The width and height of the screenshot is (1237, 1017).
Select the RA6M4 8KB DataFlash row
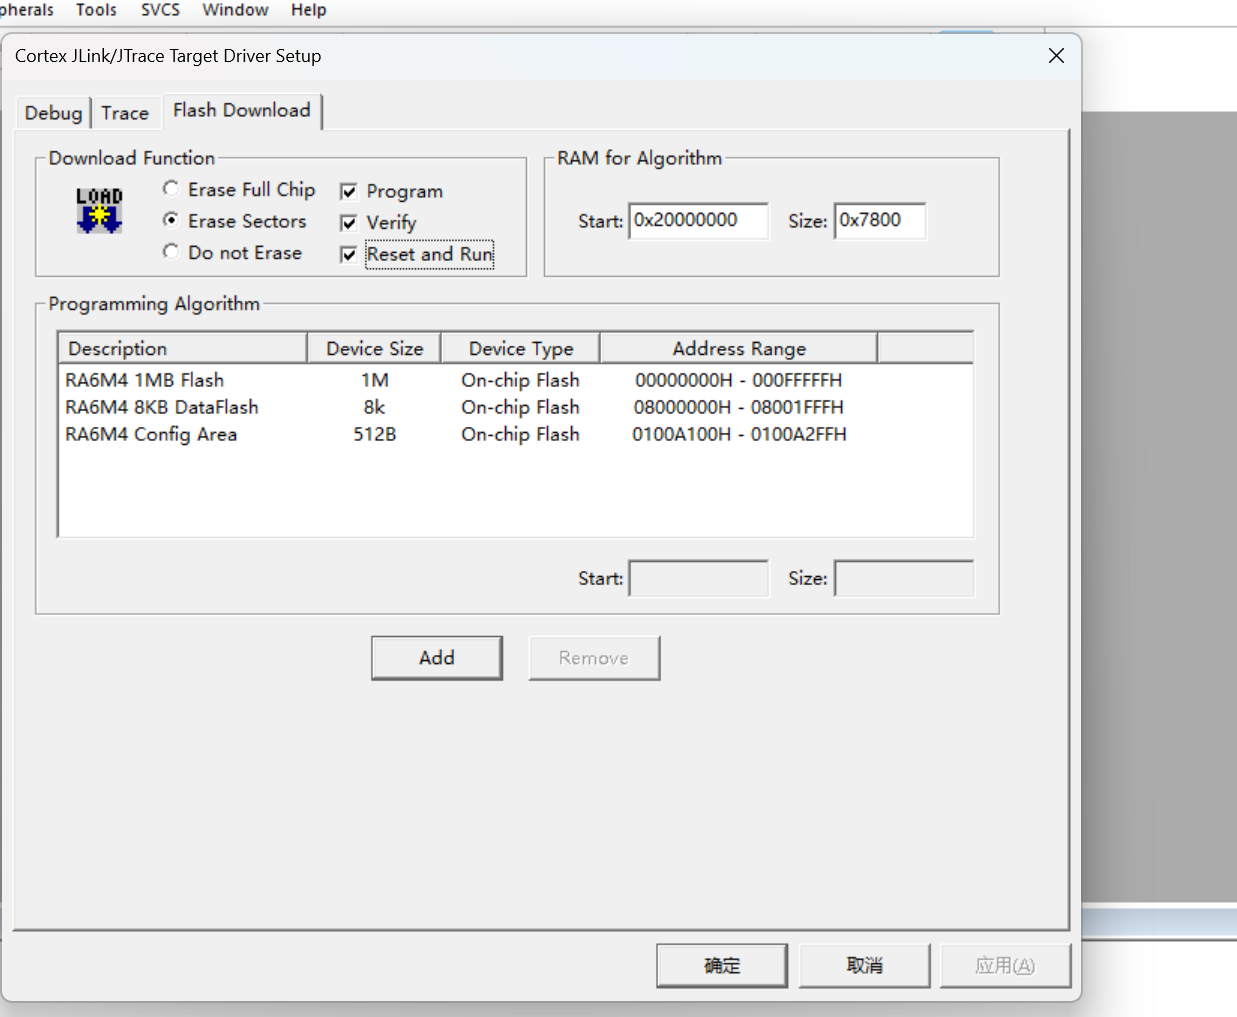coord(515,407)
